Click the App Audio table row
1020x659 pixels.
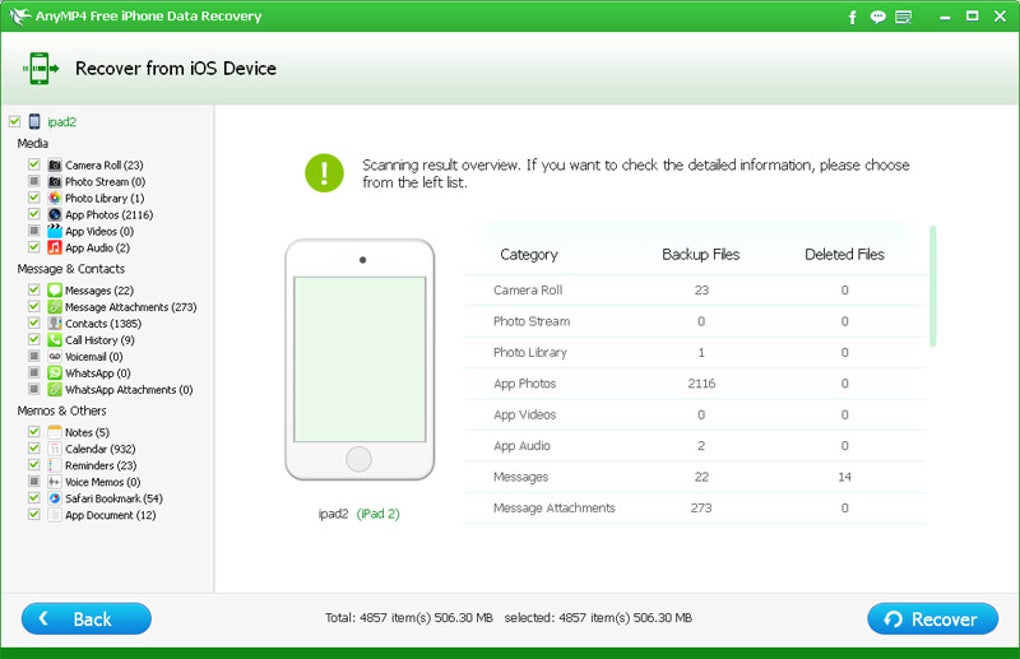click(694, 446)
